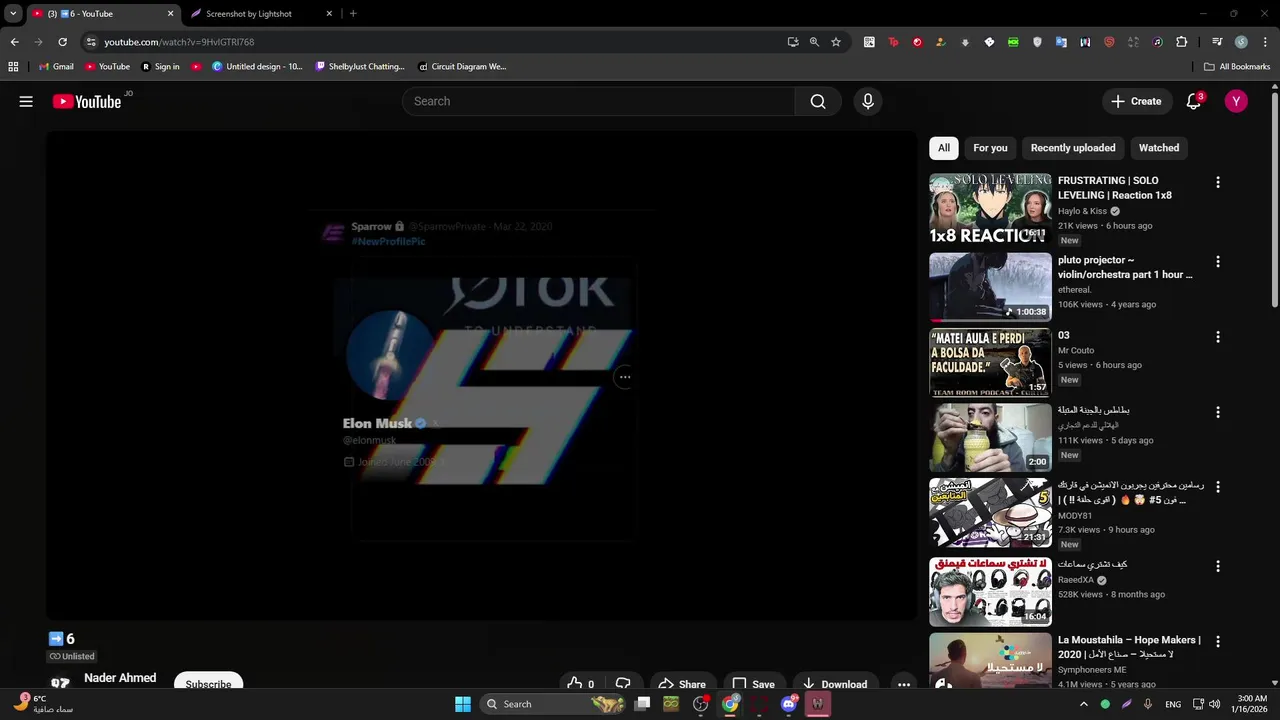Select the Watched filter chip
Viewport: 1280px width, 720px height.
pyautogui.click(x=1159, y=148)
